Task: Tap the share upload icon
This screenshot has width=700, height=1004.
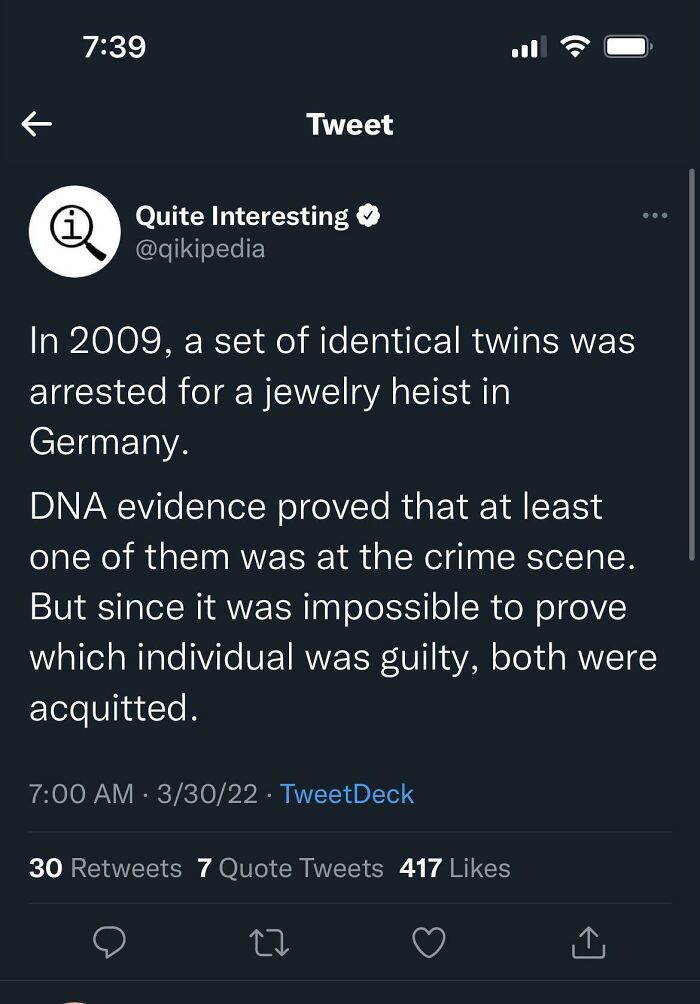Action: [x=588, y=942]
